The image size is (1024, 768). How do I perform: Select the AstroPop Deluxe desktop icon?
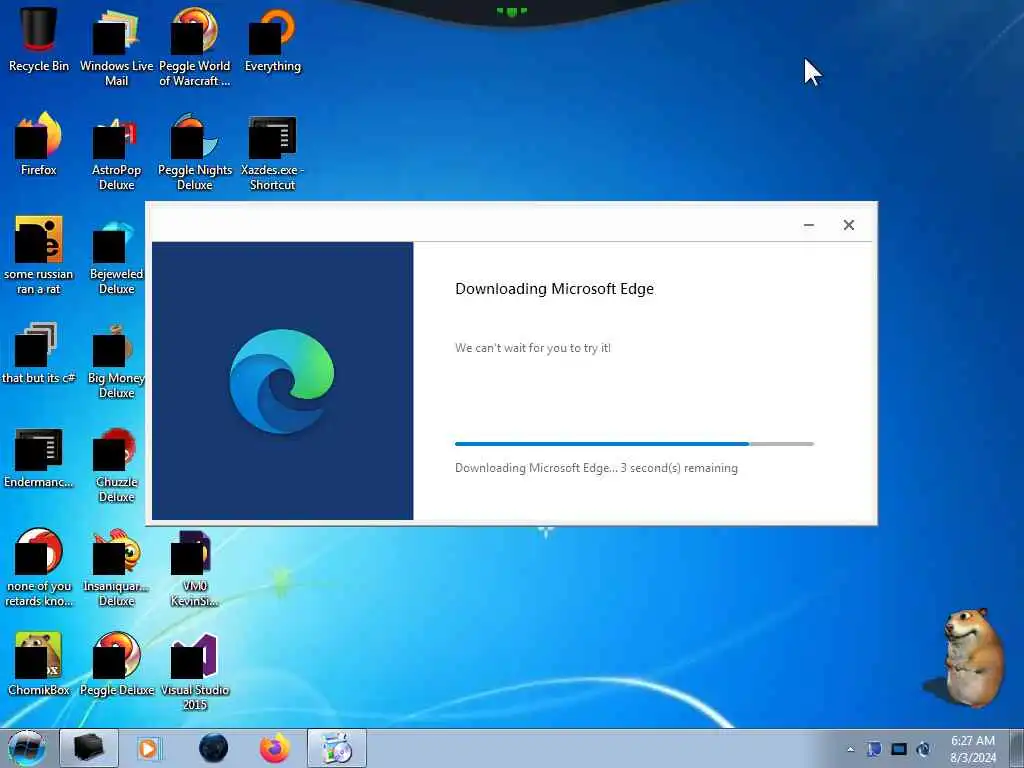coord(116,152)
